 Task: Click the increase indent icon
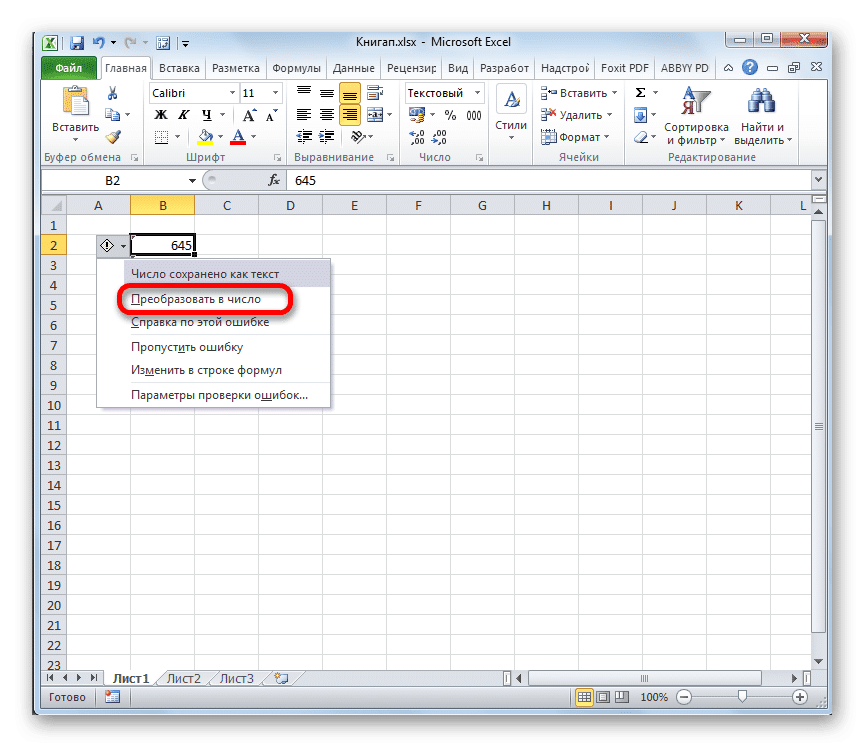coord(327,137)
